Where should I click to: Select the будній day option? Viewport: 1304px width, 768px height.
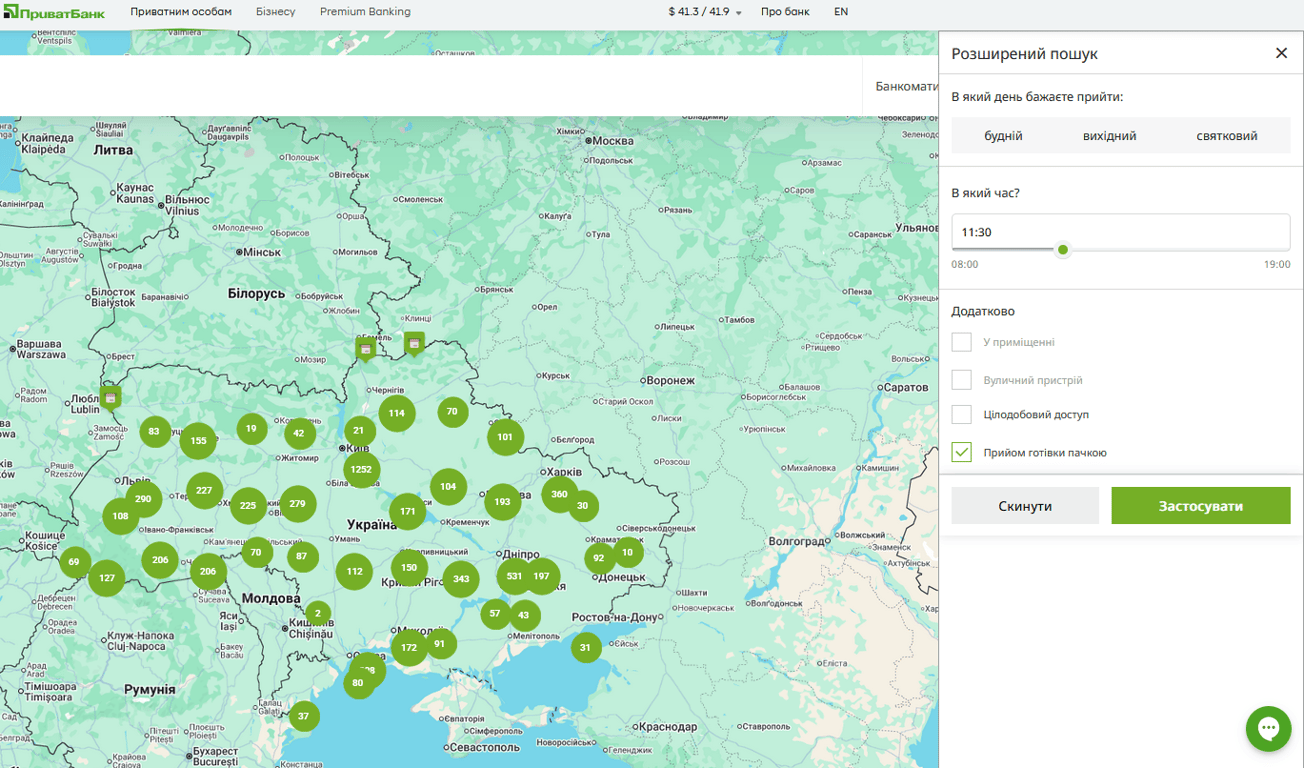pyautogui.click(x=1003, y=136)
